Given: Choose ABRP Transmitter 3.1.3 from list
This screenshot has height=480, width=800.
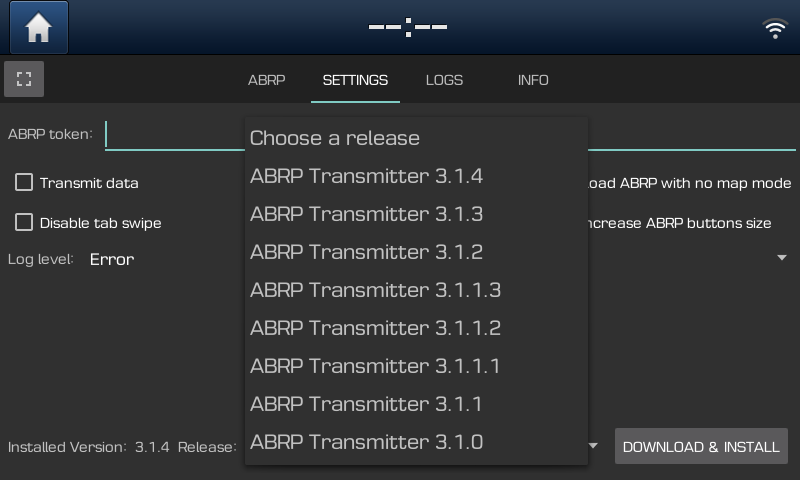Looking at the screenshot, I should click(x=416, y=214).
